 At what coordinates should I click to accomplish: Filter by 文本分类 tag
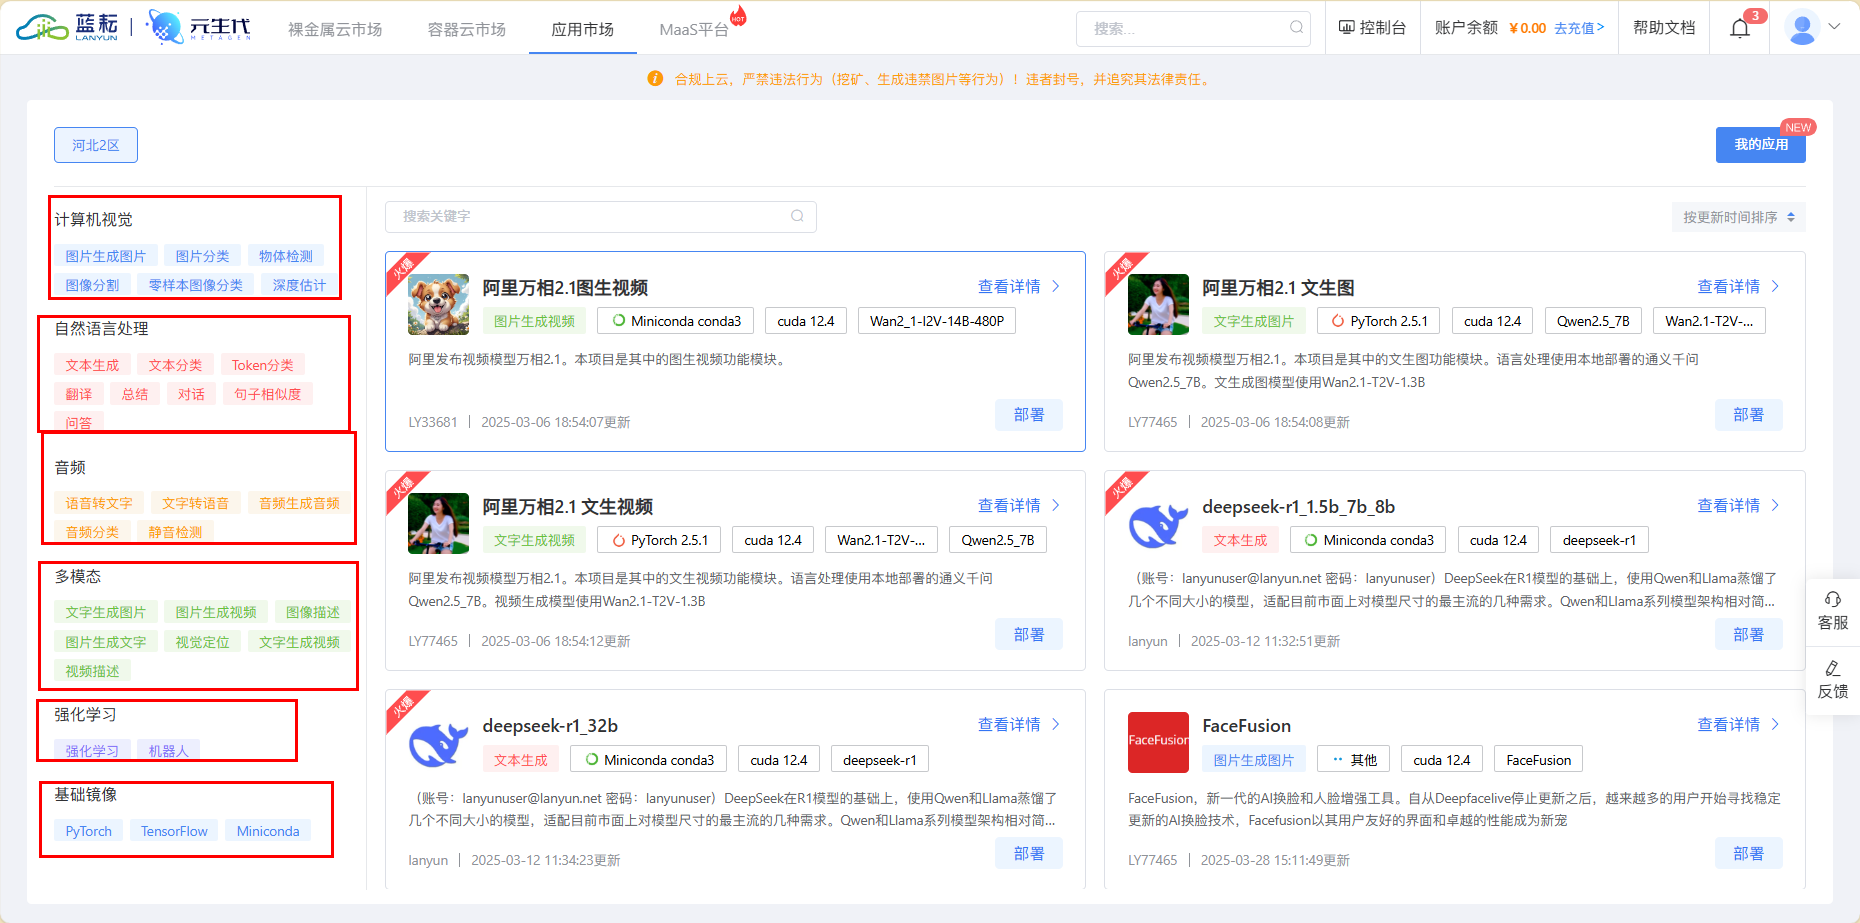coord(175,366)
